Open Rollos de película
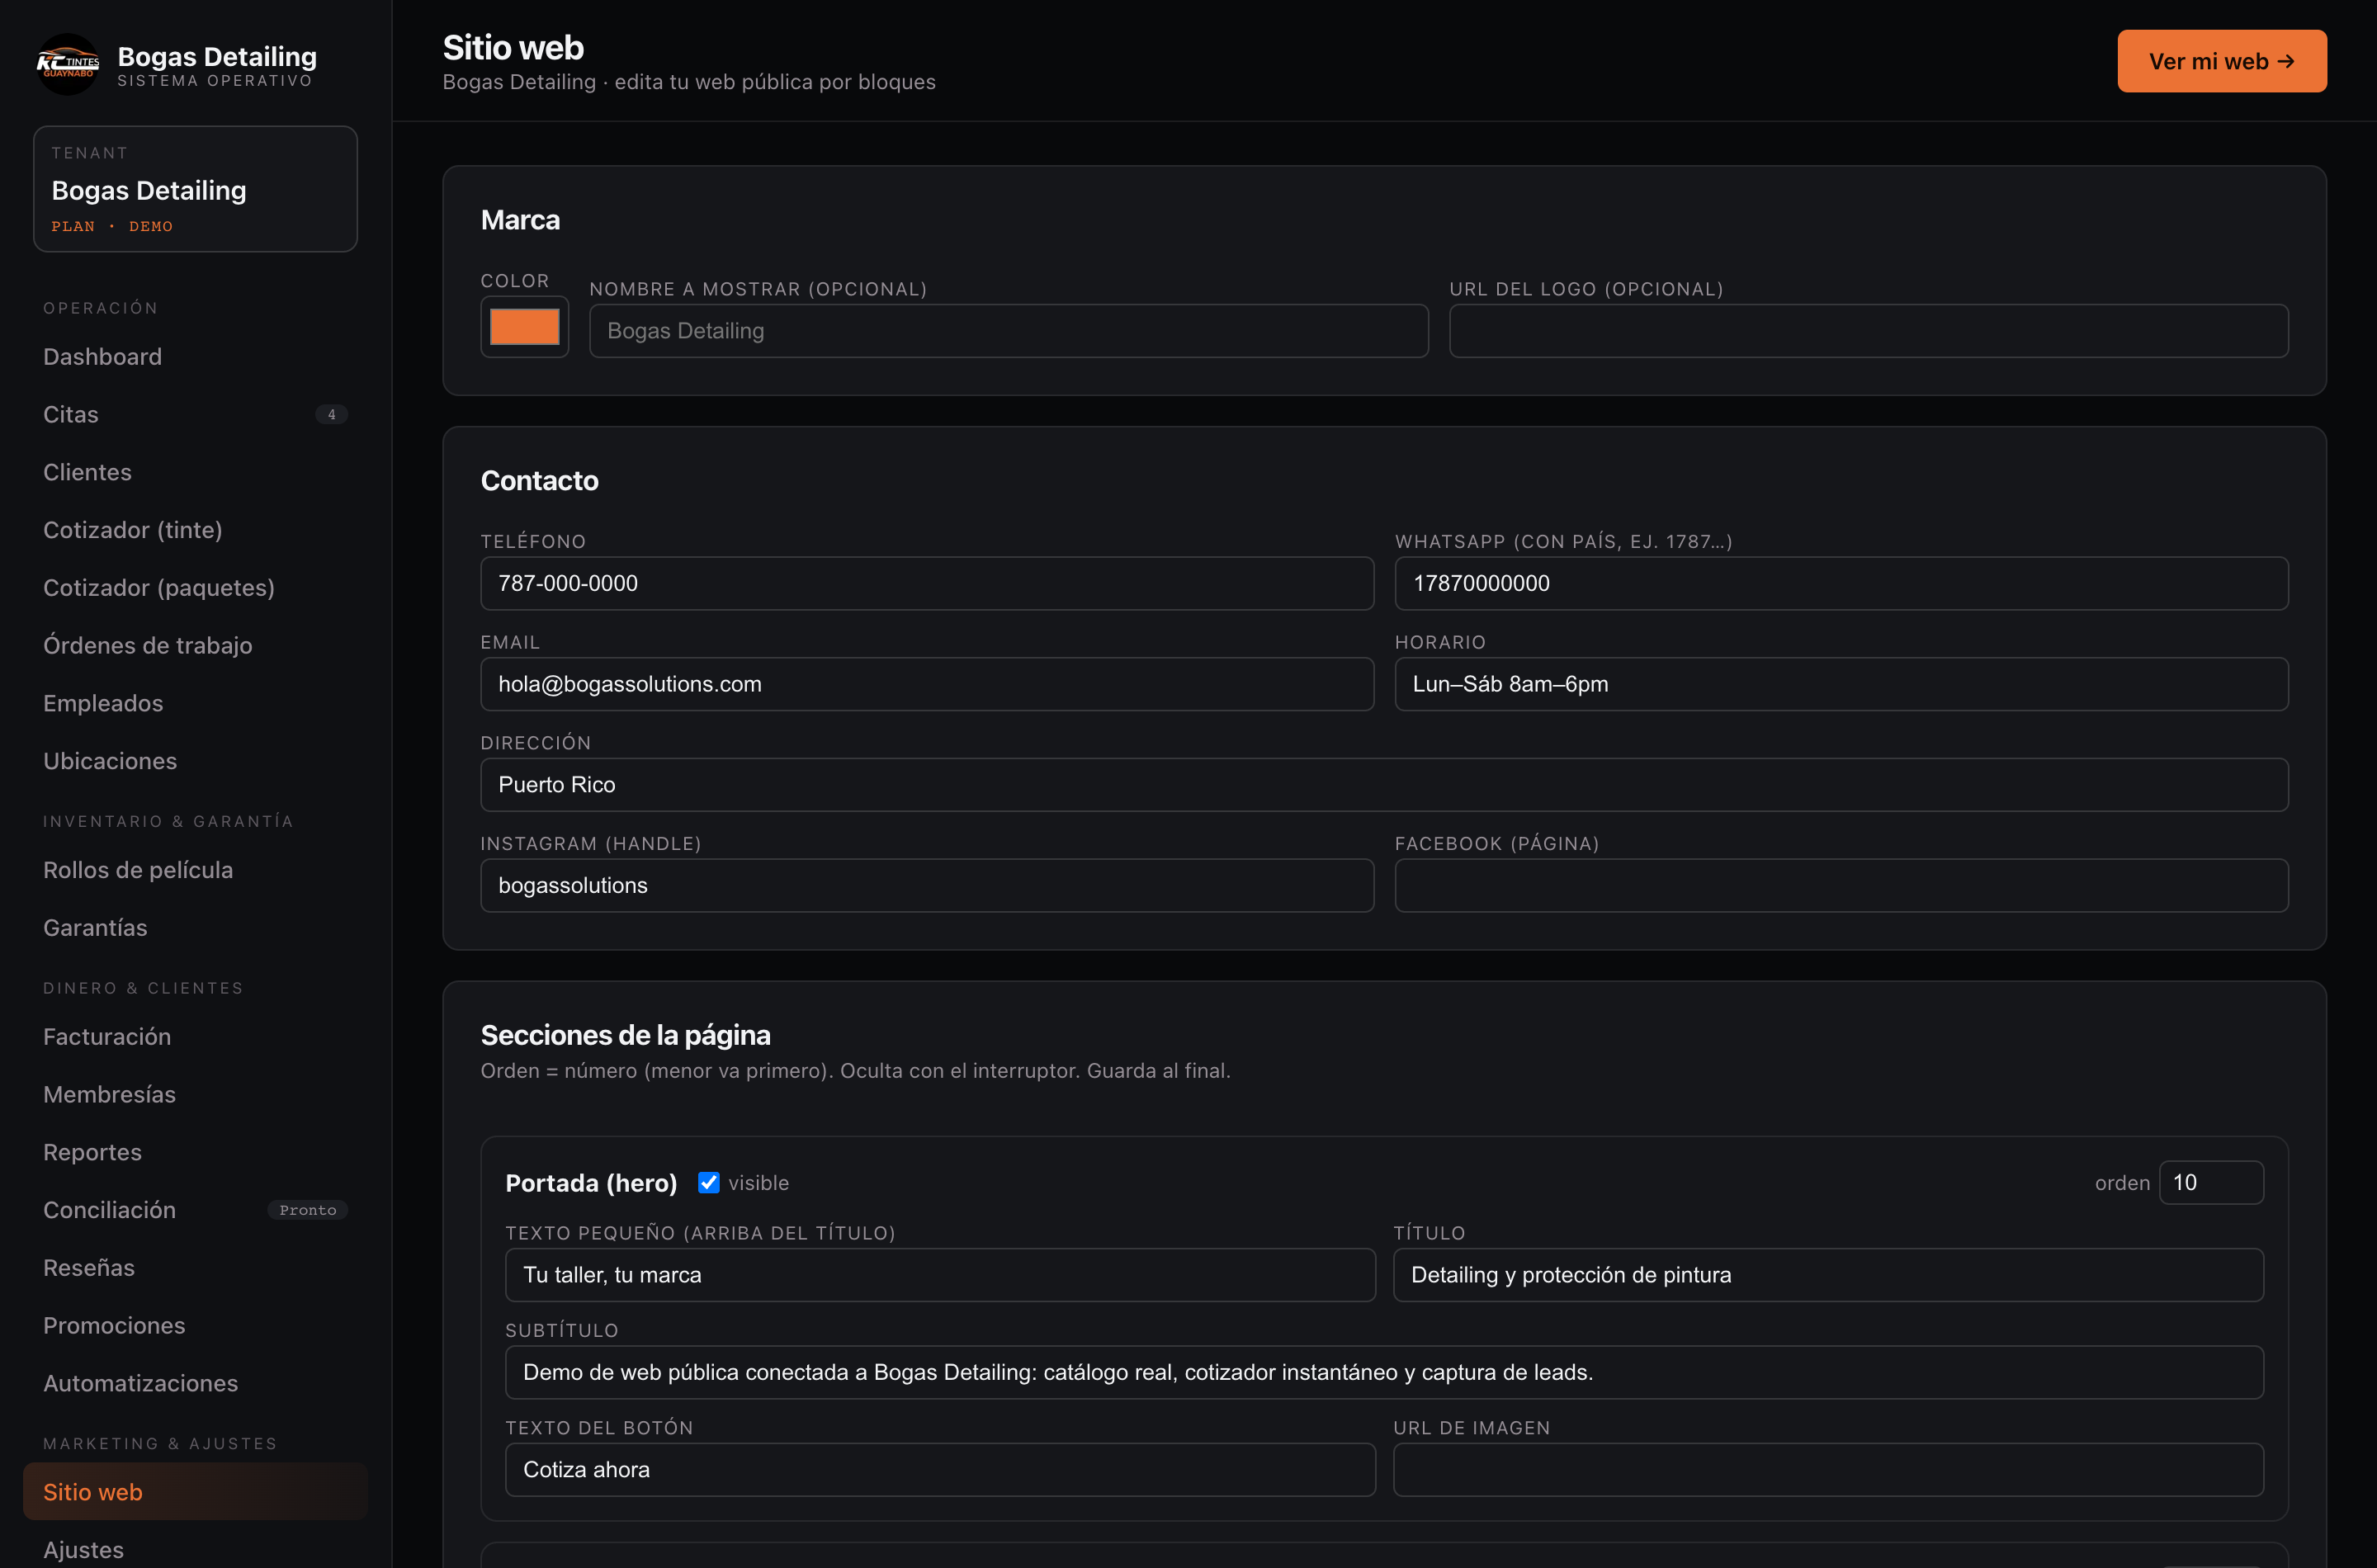 [x=195, y=870]
